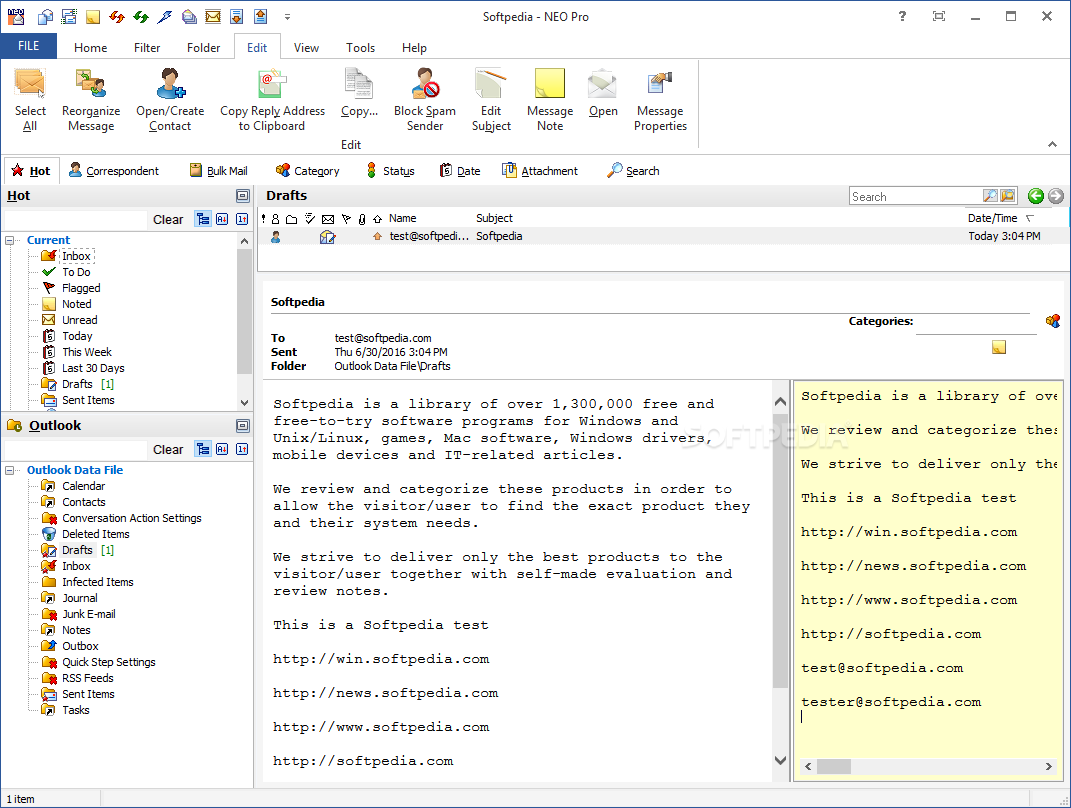Click message body scroll up arrow

point(780,402)
